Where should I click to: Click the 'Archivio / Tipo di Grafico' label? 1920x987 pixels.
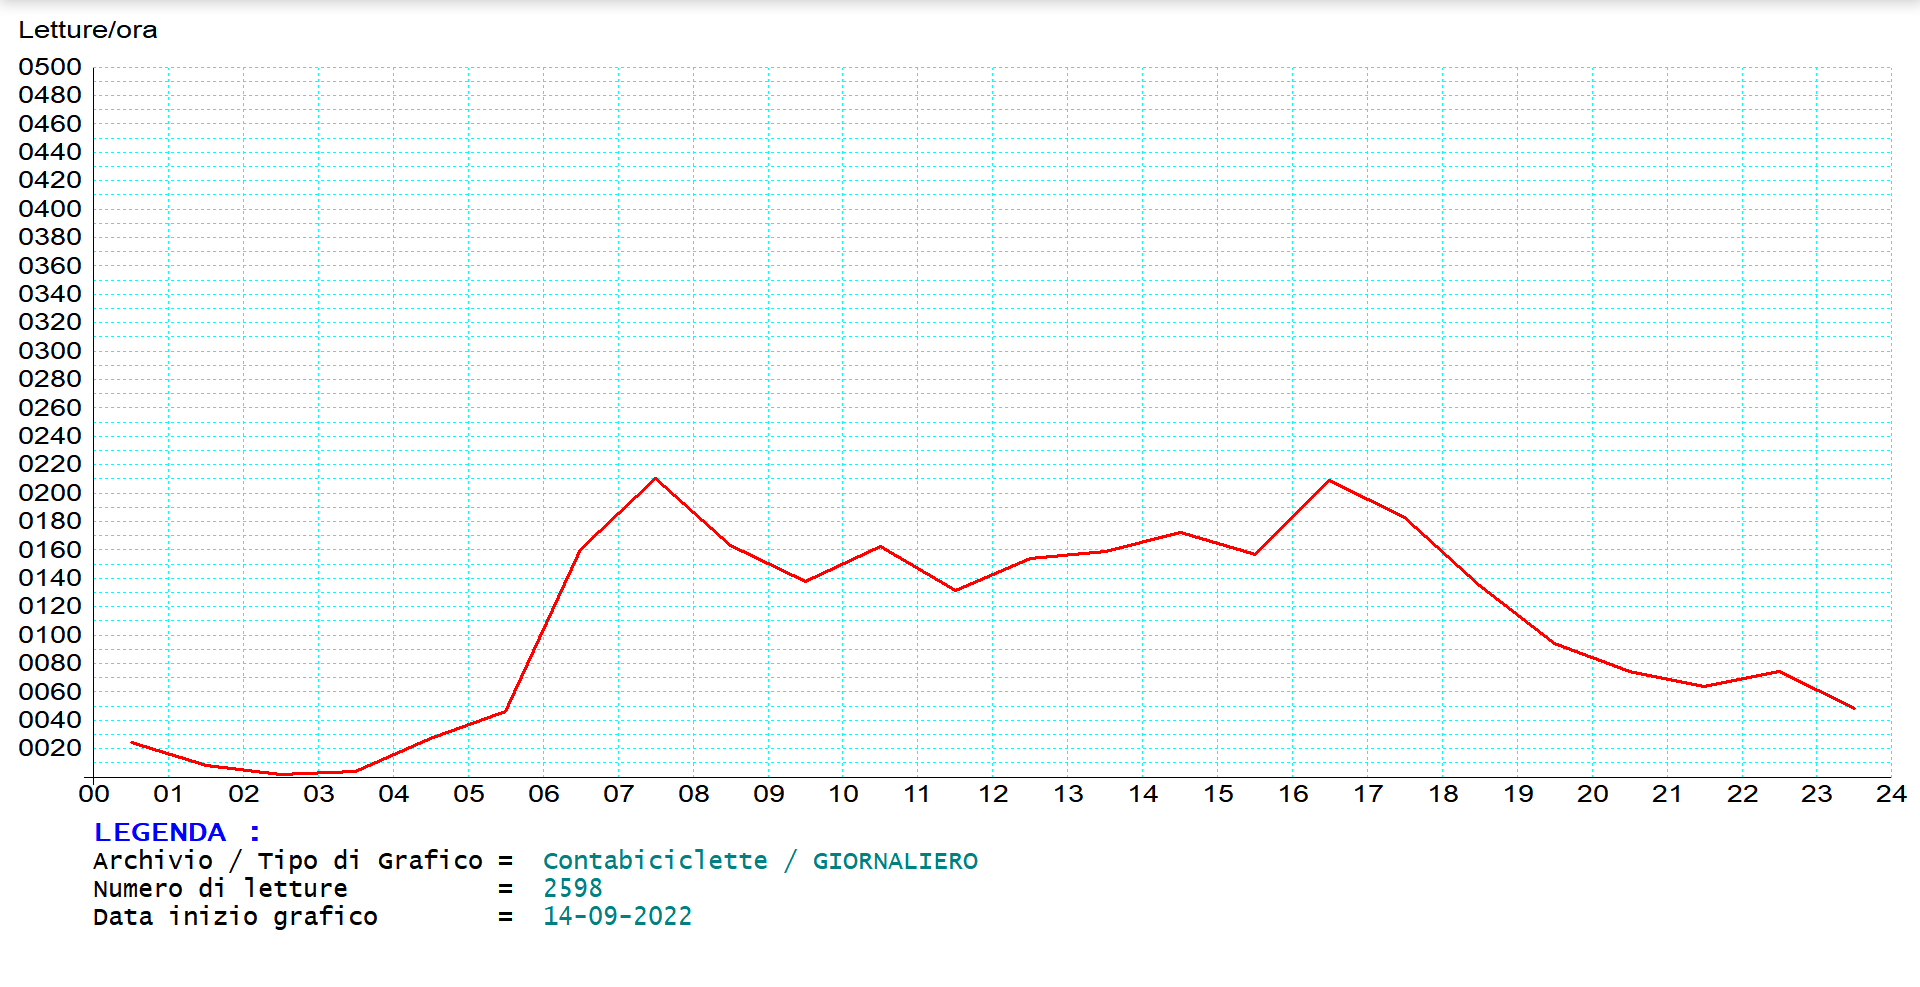click(x=288, y=861)
